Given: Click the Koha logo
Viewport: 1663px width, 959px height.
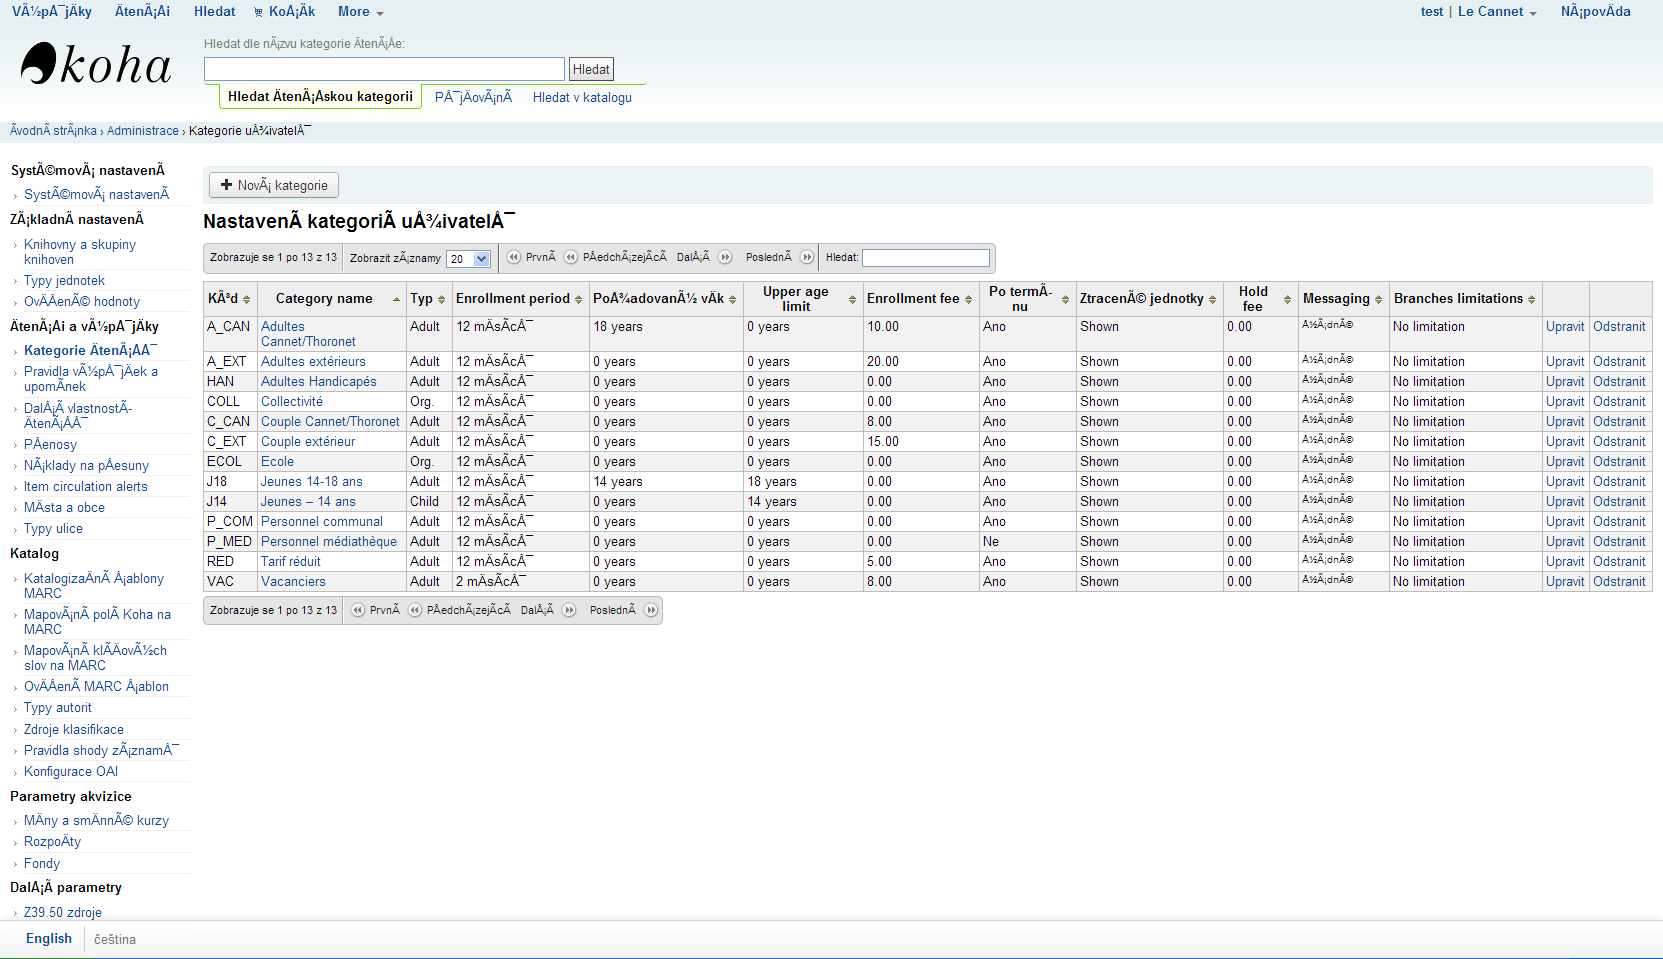Looking at the screenshot, I should (96, 65).
